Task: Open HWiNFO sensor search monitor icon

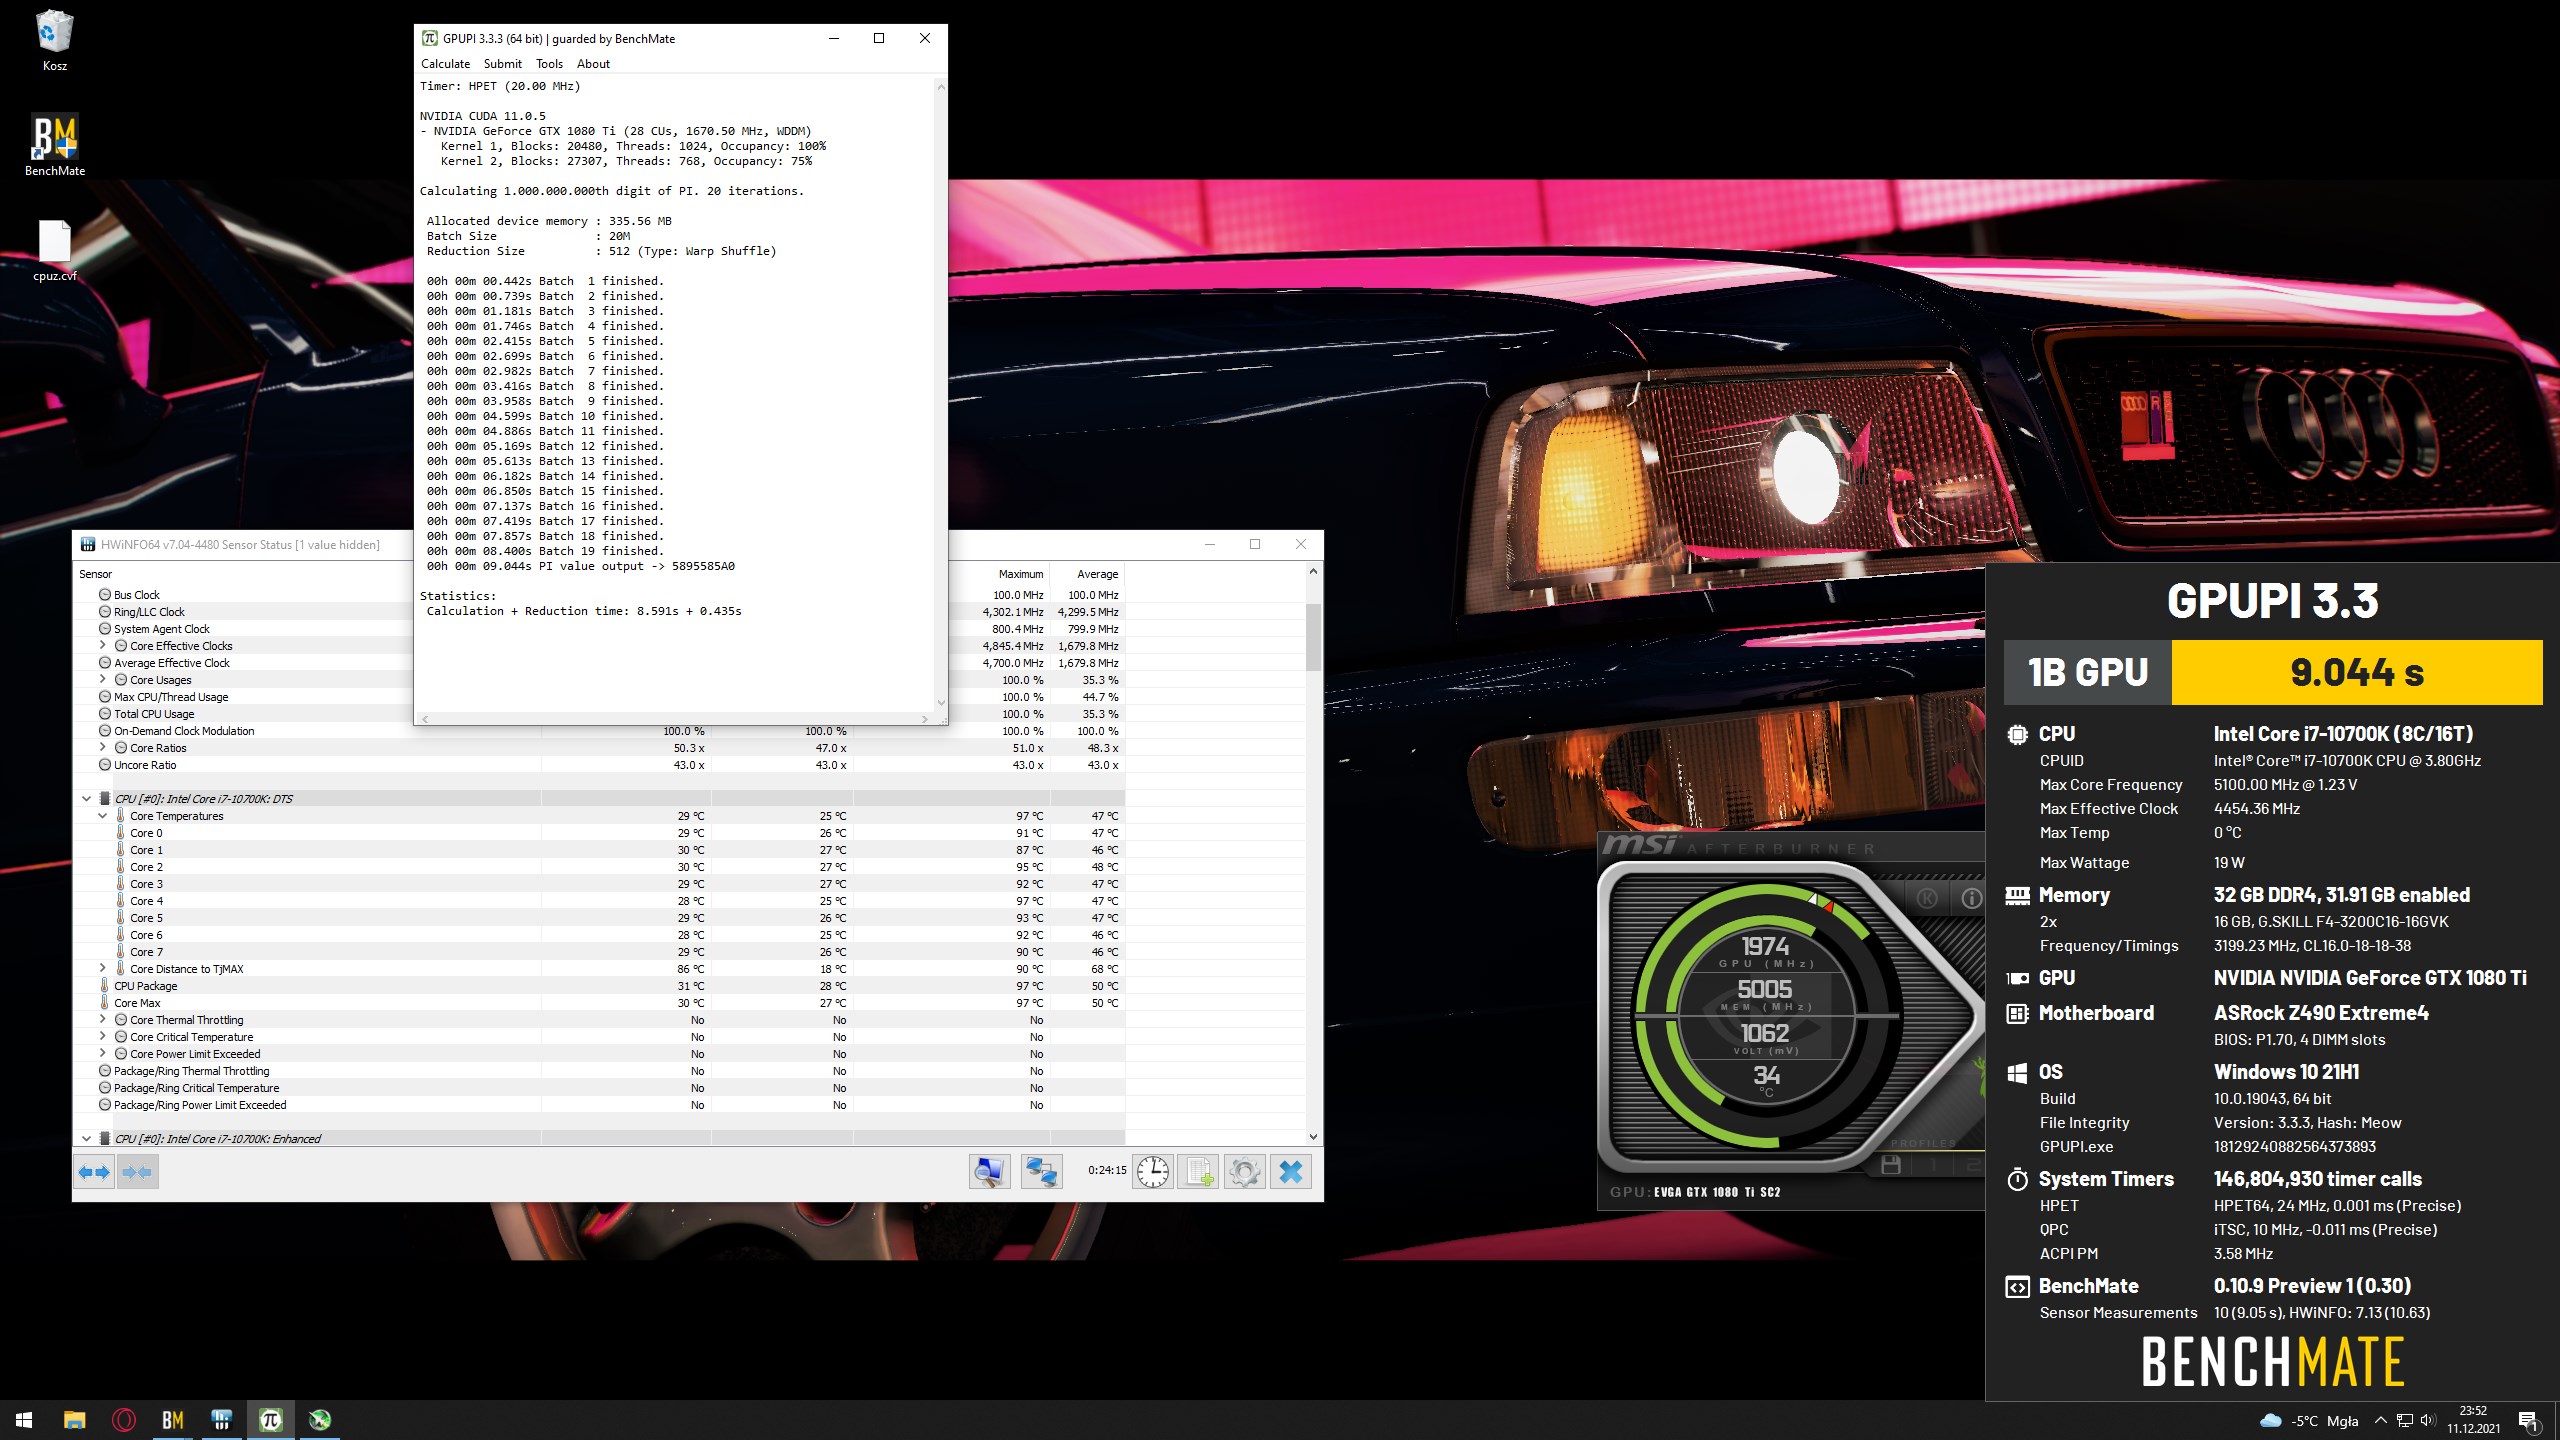Action: pyautogui.click(x=989, y=1172)
